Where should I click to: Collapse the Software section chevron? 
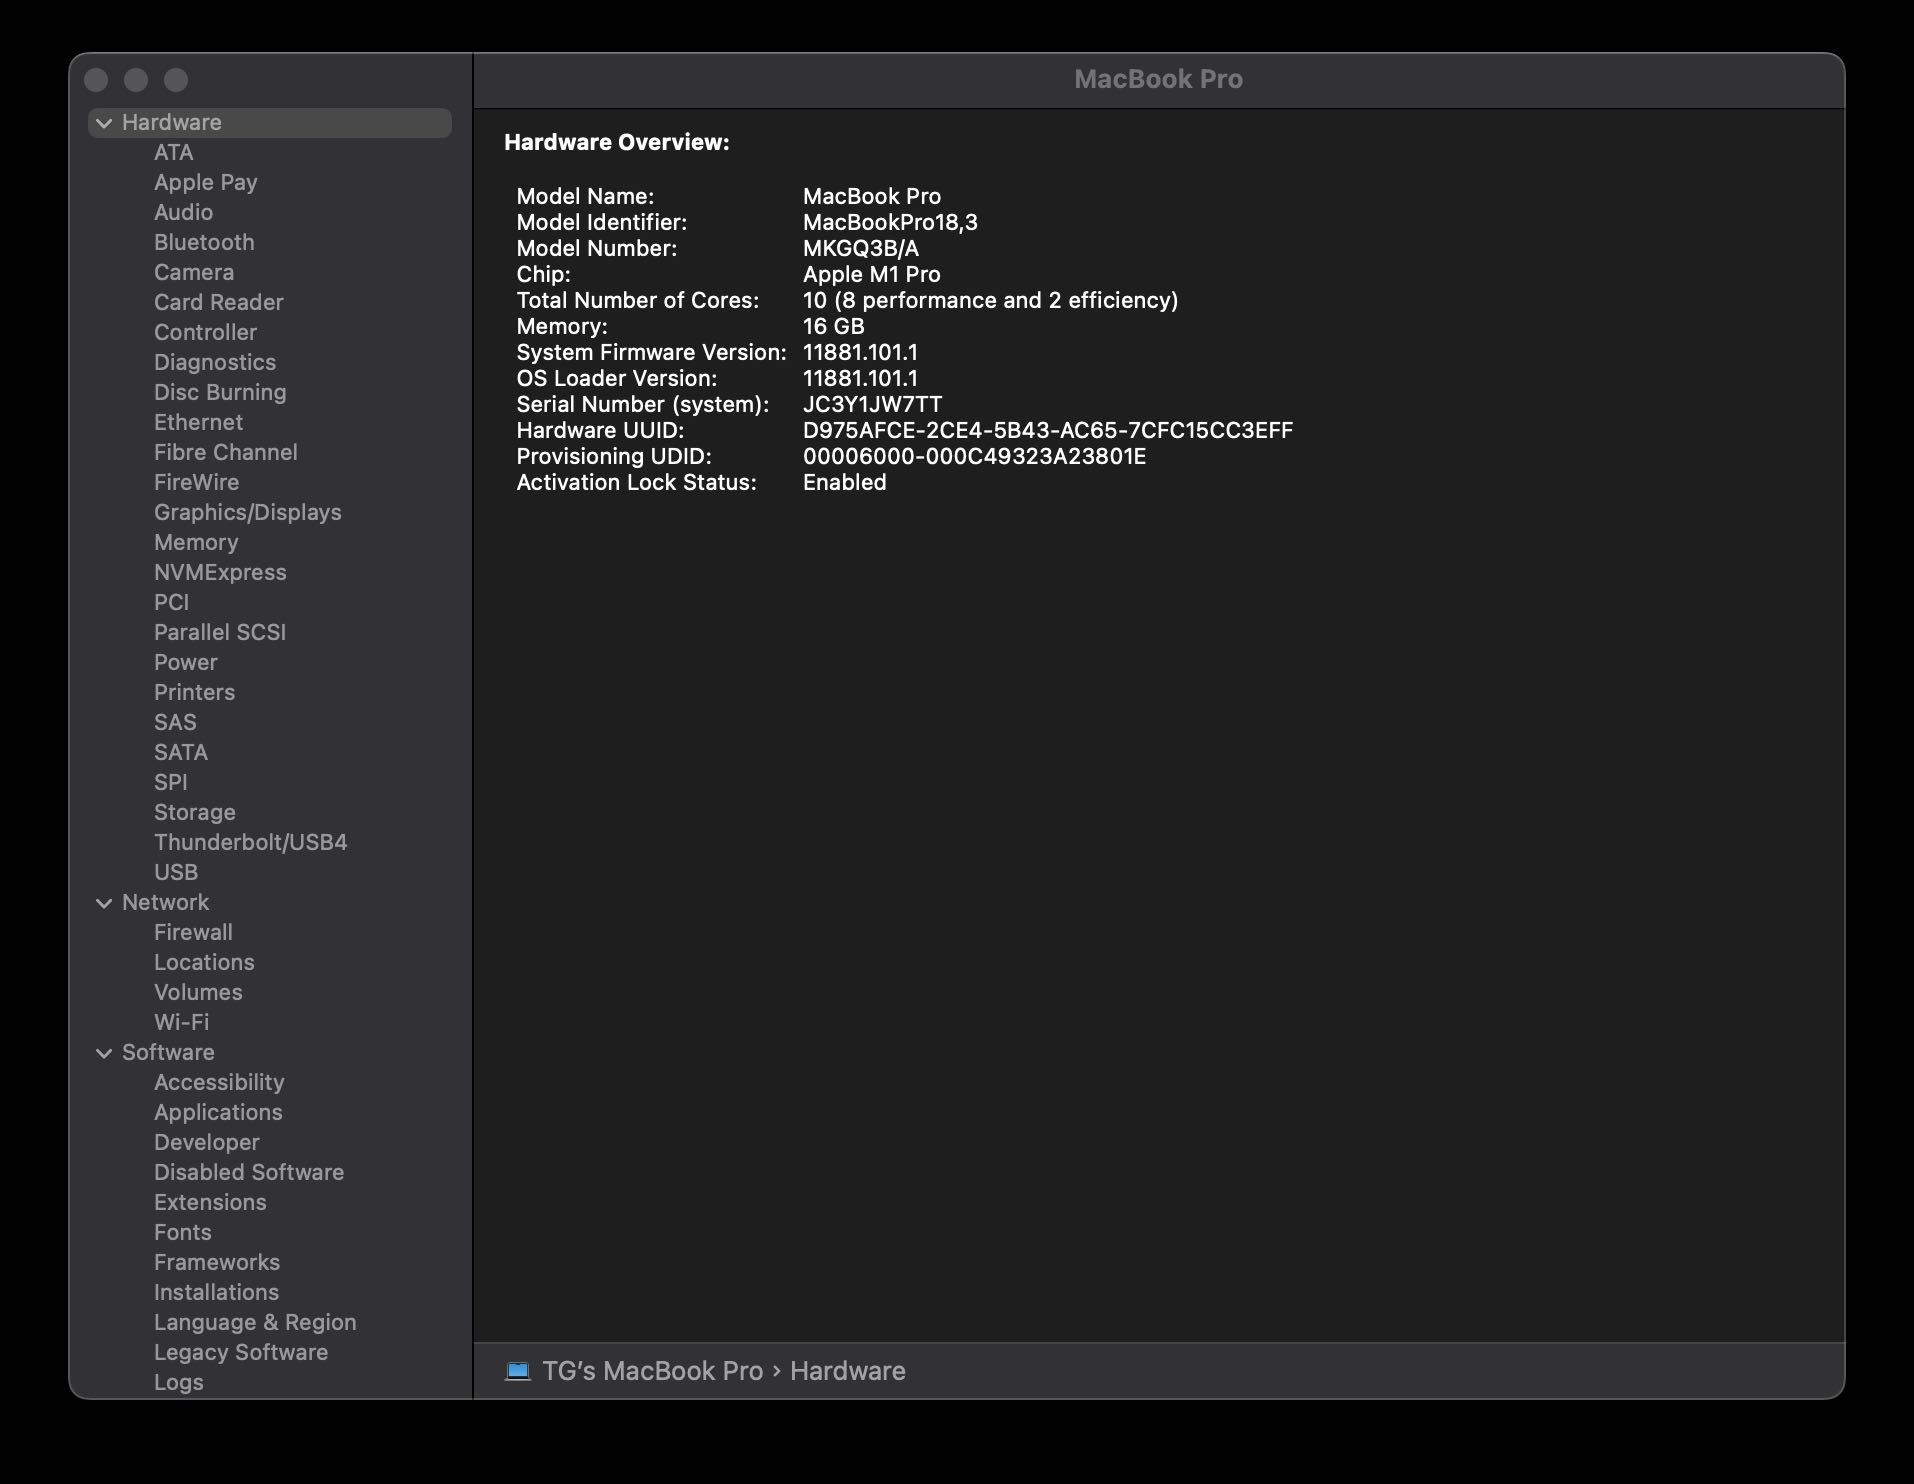tap(104, 1053)
